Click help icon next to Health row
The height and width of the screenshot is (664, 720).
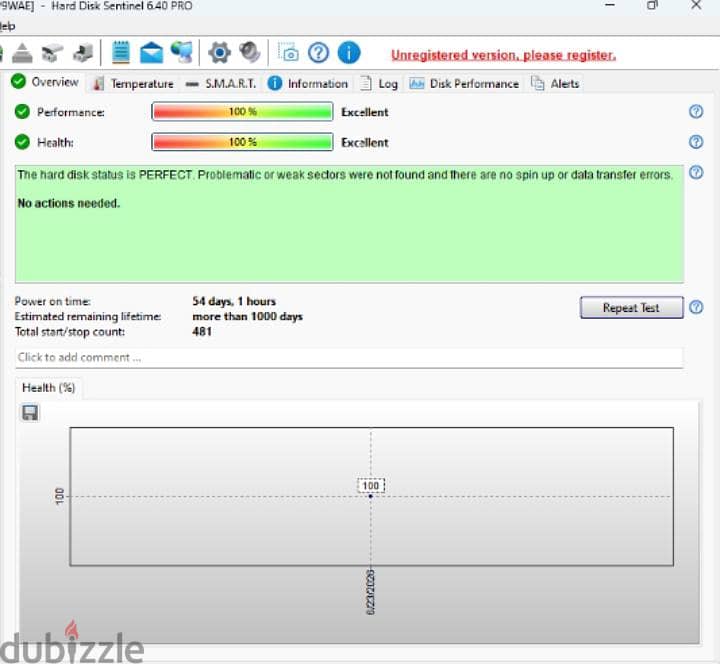point(696,142)
